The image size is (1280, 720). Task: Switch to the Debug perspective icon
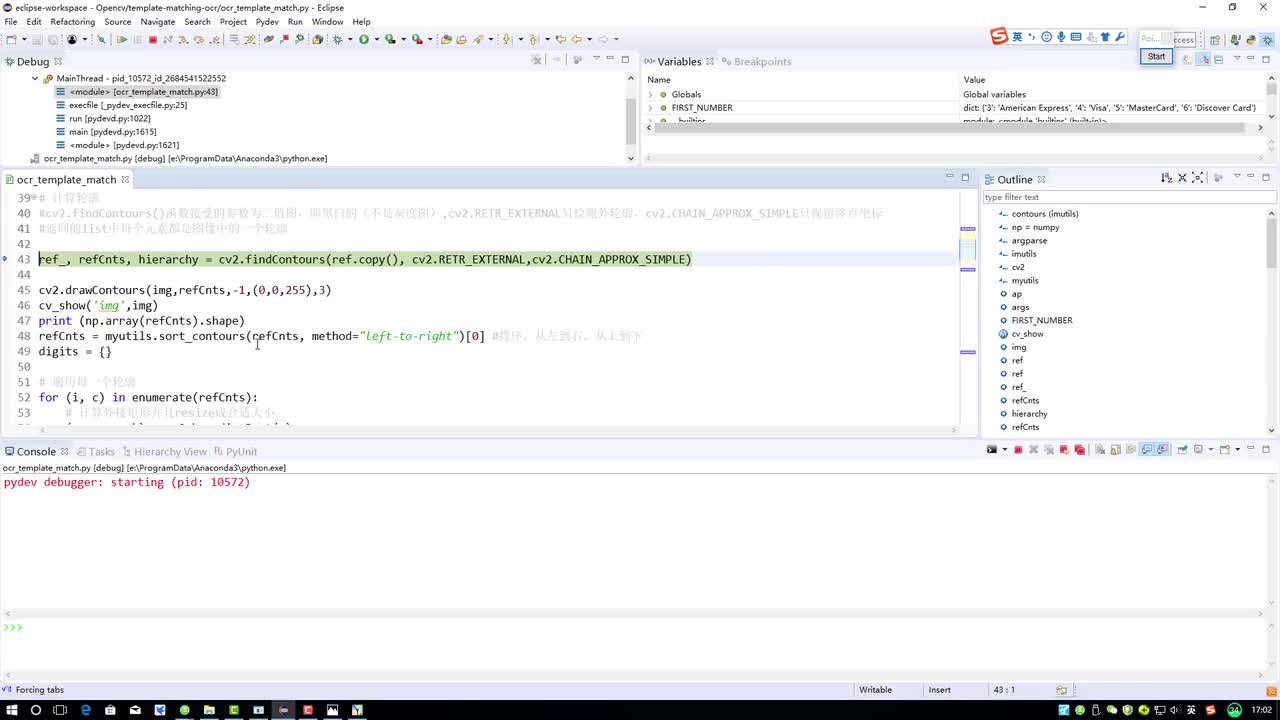[x=1266, y=40]
